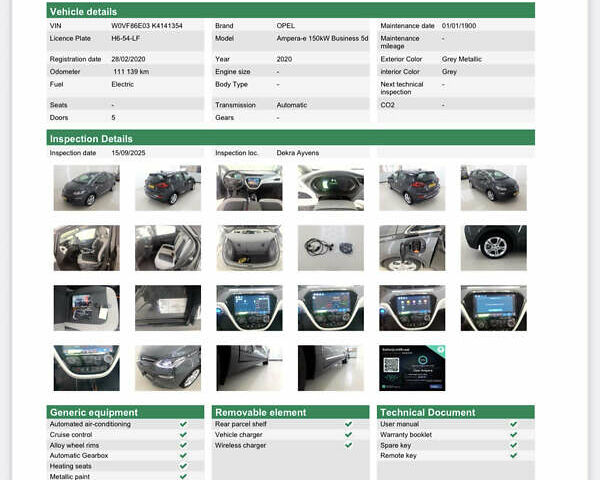
Task: Click the Heating seats checkmark
Action: click(183, 466)
